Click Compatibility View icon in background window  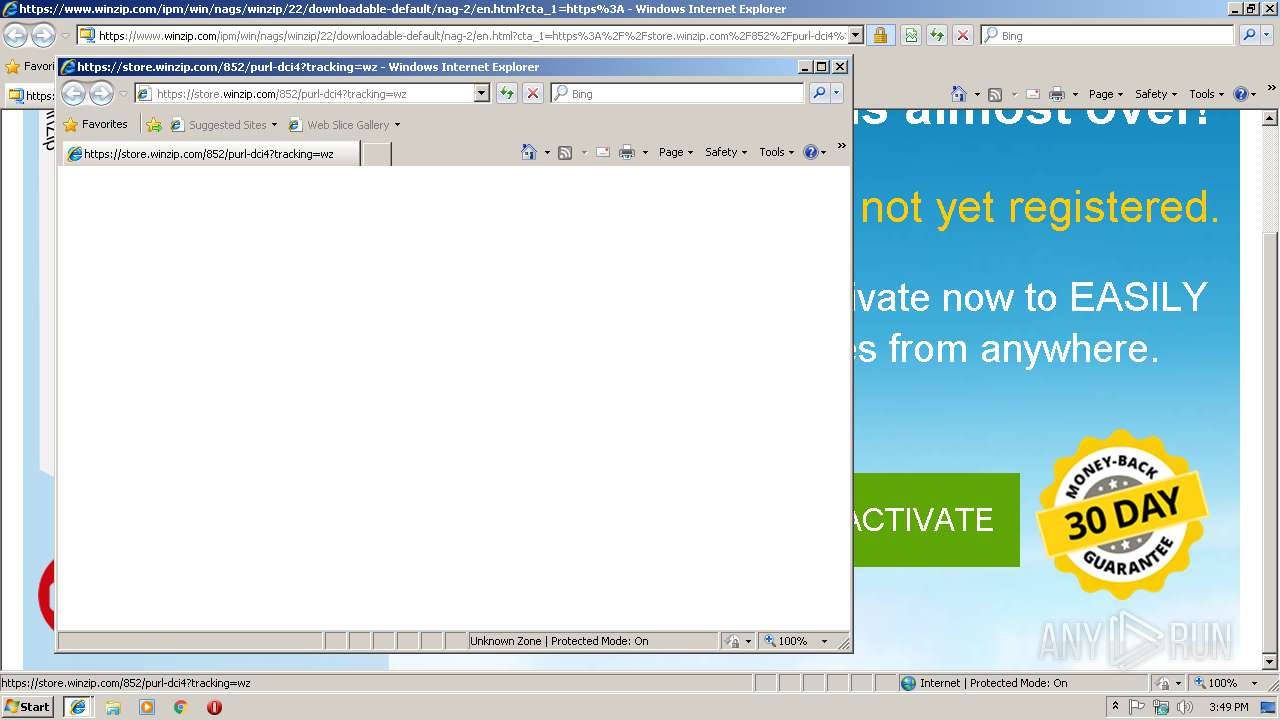click(x=911, y=35)
